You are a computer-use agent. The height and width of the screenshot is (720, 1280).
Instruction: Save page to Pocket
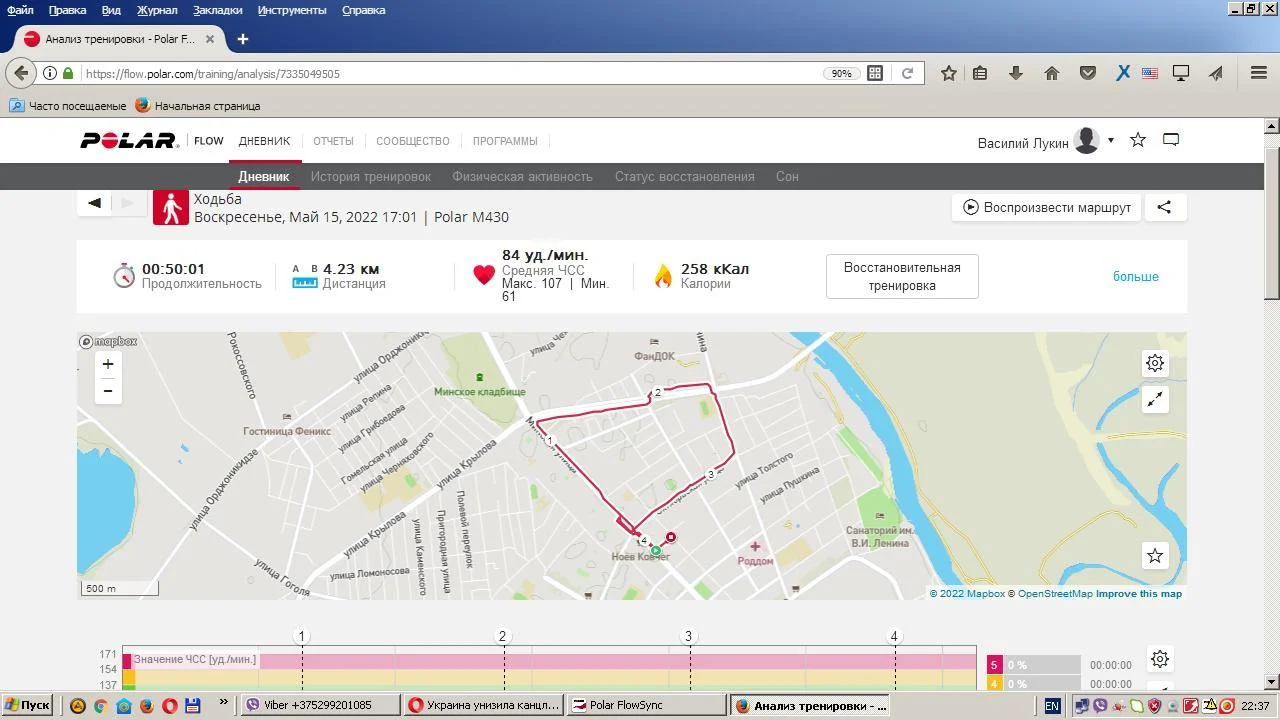coord(1088,73)
